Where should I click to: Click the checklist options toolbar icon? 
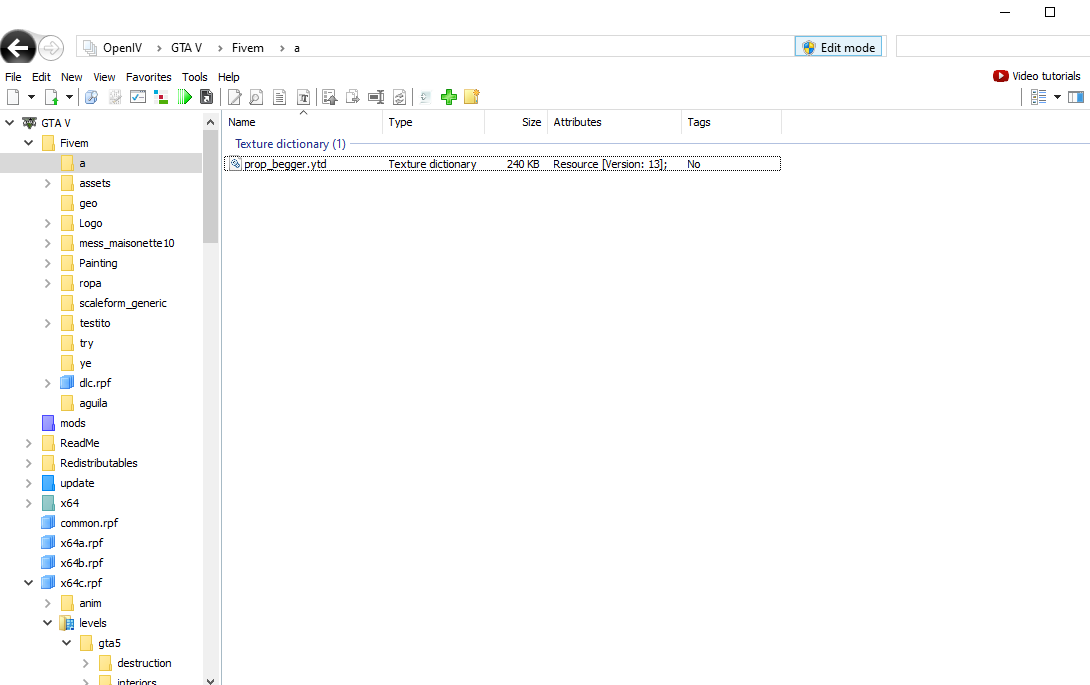click(138, 97)
